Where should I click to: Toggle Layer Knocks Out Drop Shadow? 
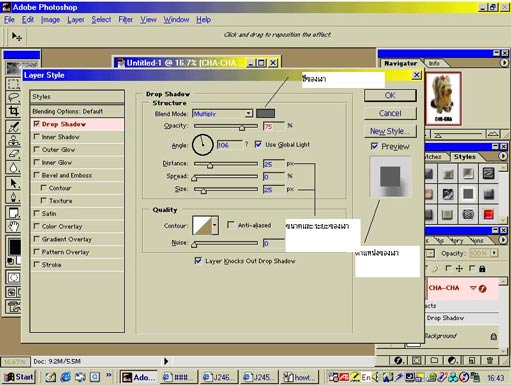(x=198, y=261)
